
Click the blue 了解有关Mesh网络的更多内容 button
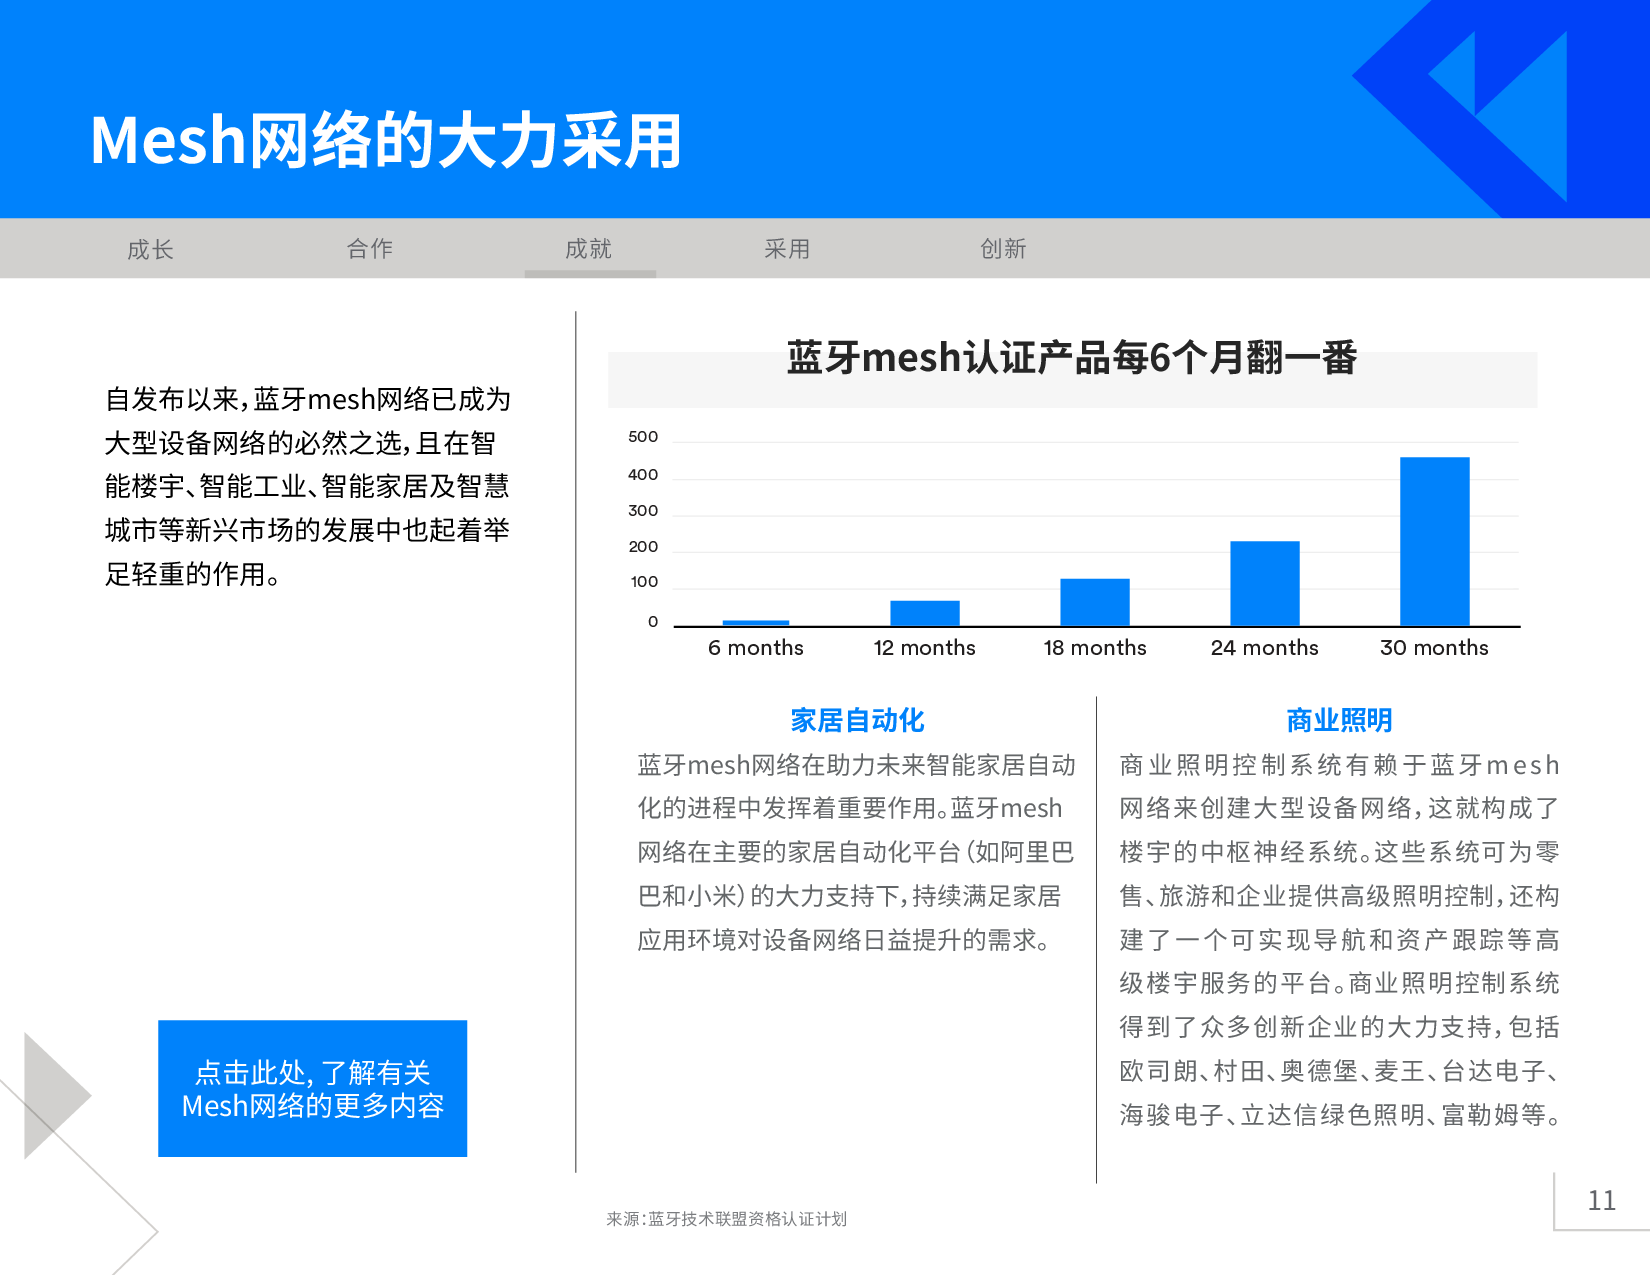pos(312,1088)
